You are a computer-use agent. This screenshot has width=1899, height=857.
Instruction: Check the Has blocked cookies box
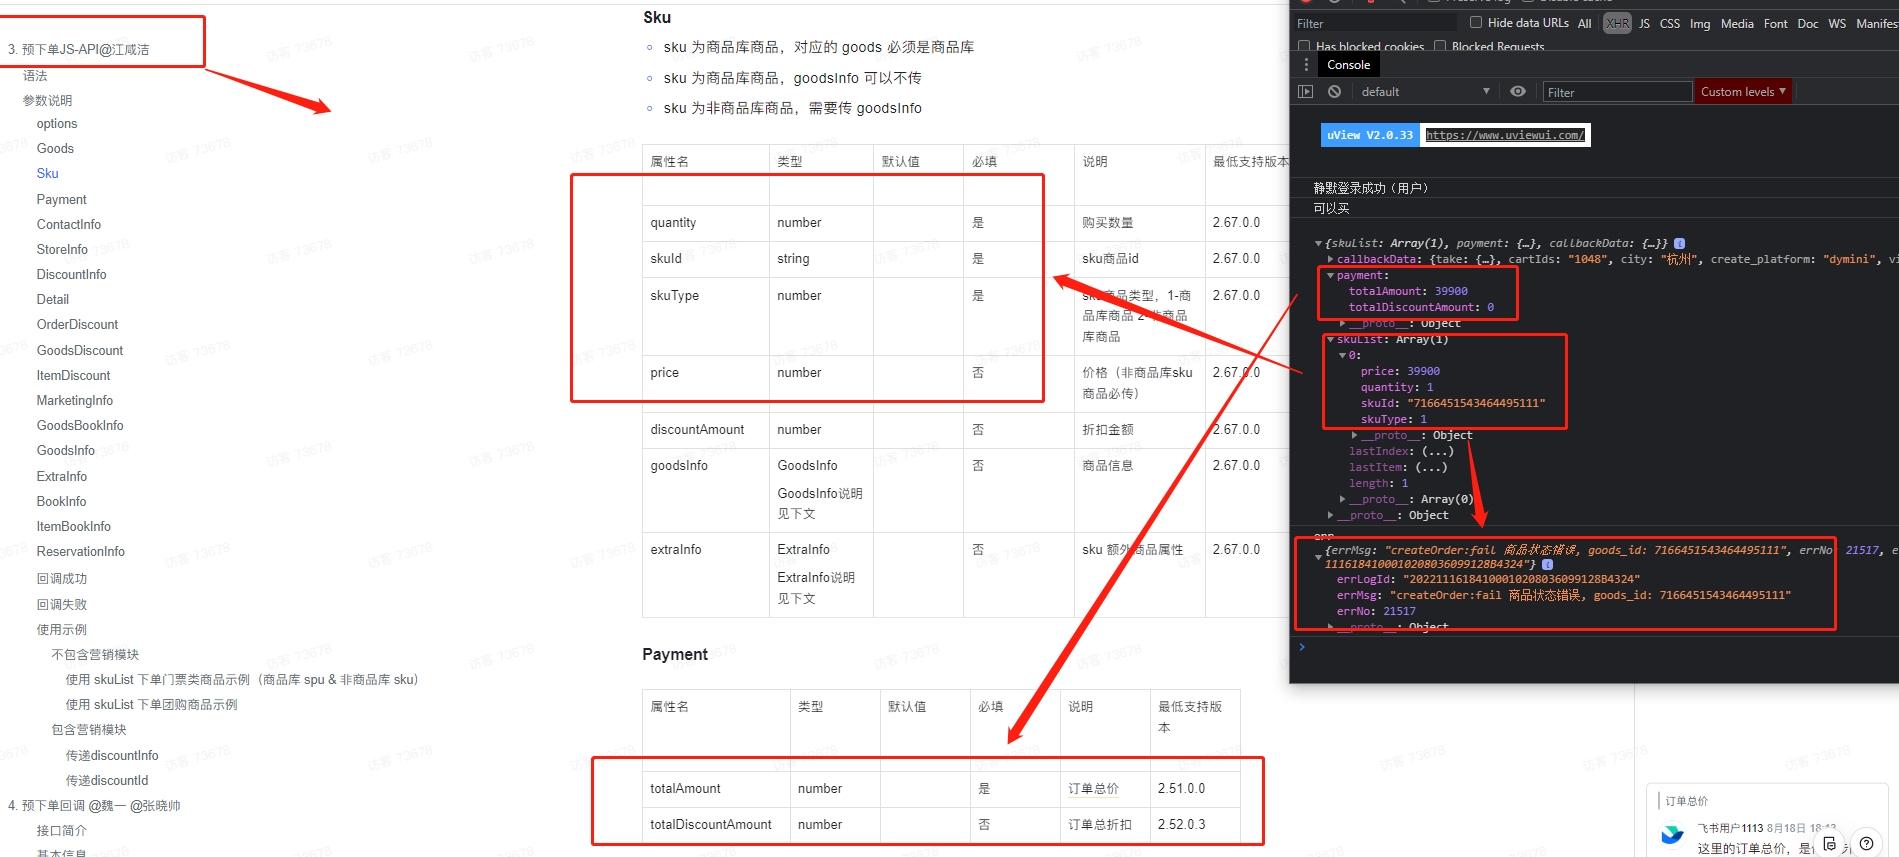pyautogui.click(x=1304, y=46)
